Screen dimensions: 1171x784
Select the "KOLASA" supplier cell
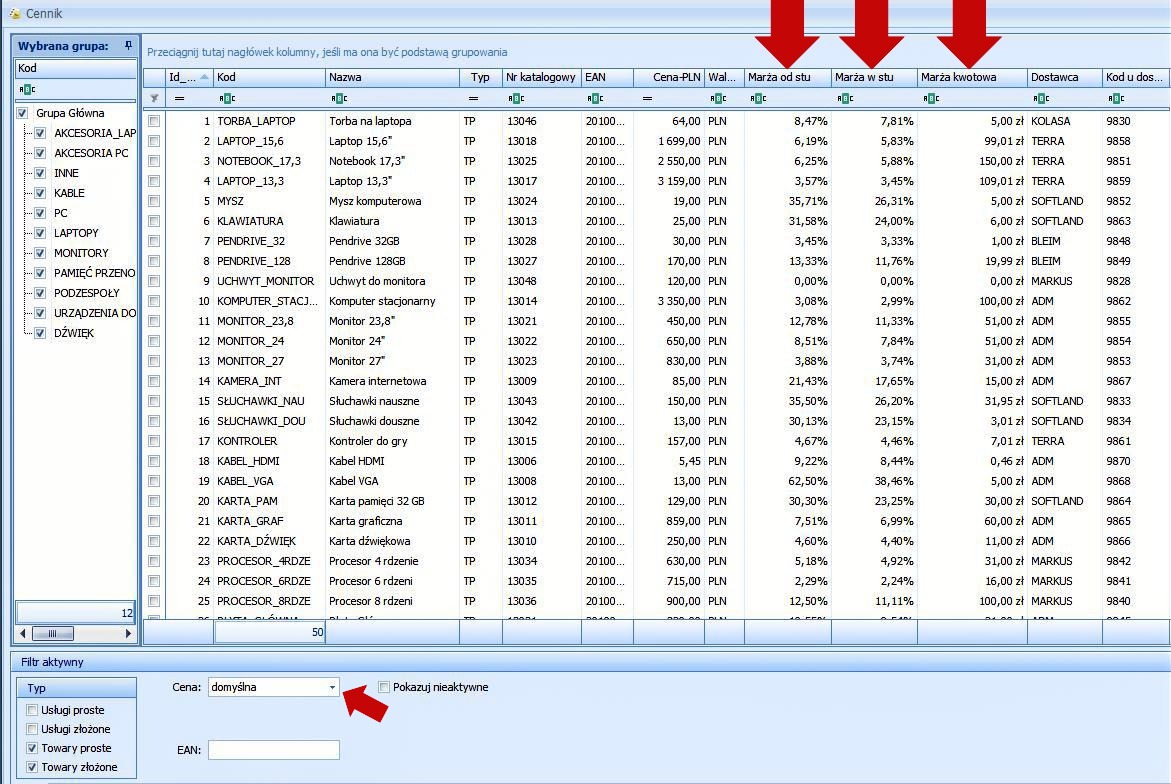pyautogui.click(x=1065, y=121)
